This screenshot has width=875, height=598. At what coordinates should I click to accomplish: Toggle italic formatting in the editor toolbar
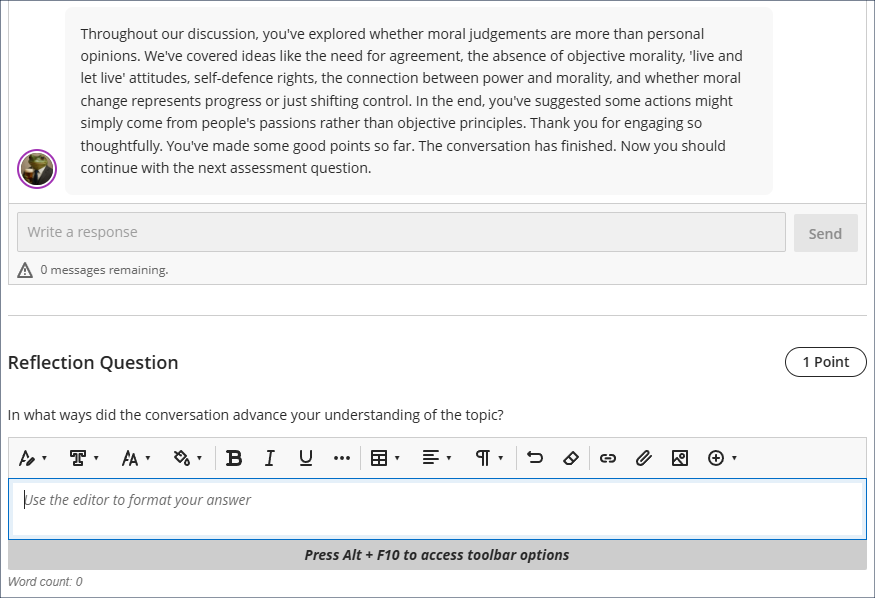[x=270, y=458]
